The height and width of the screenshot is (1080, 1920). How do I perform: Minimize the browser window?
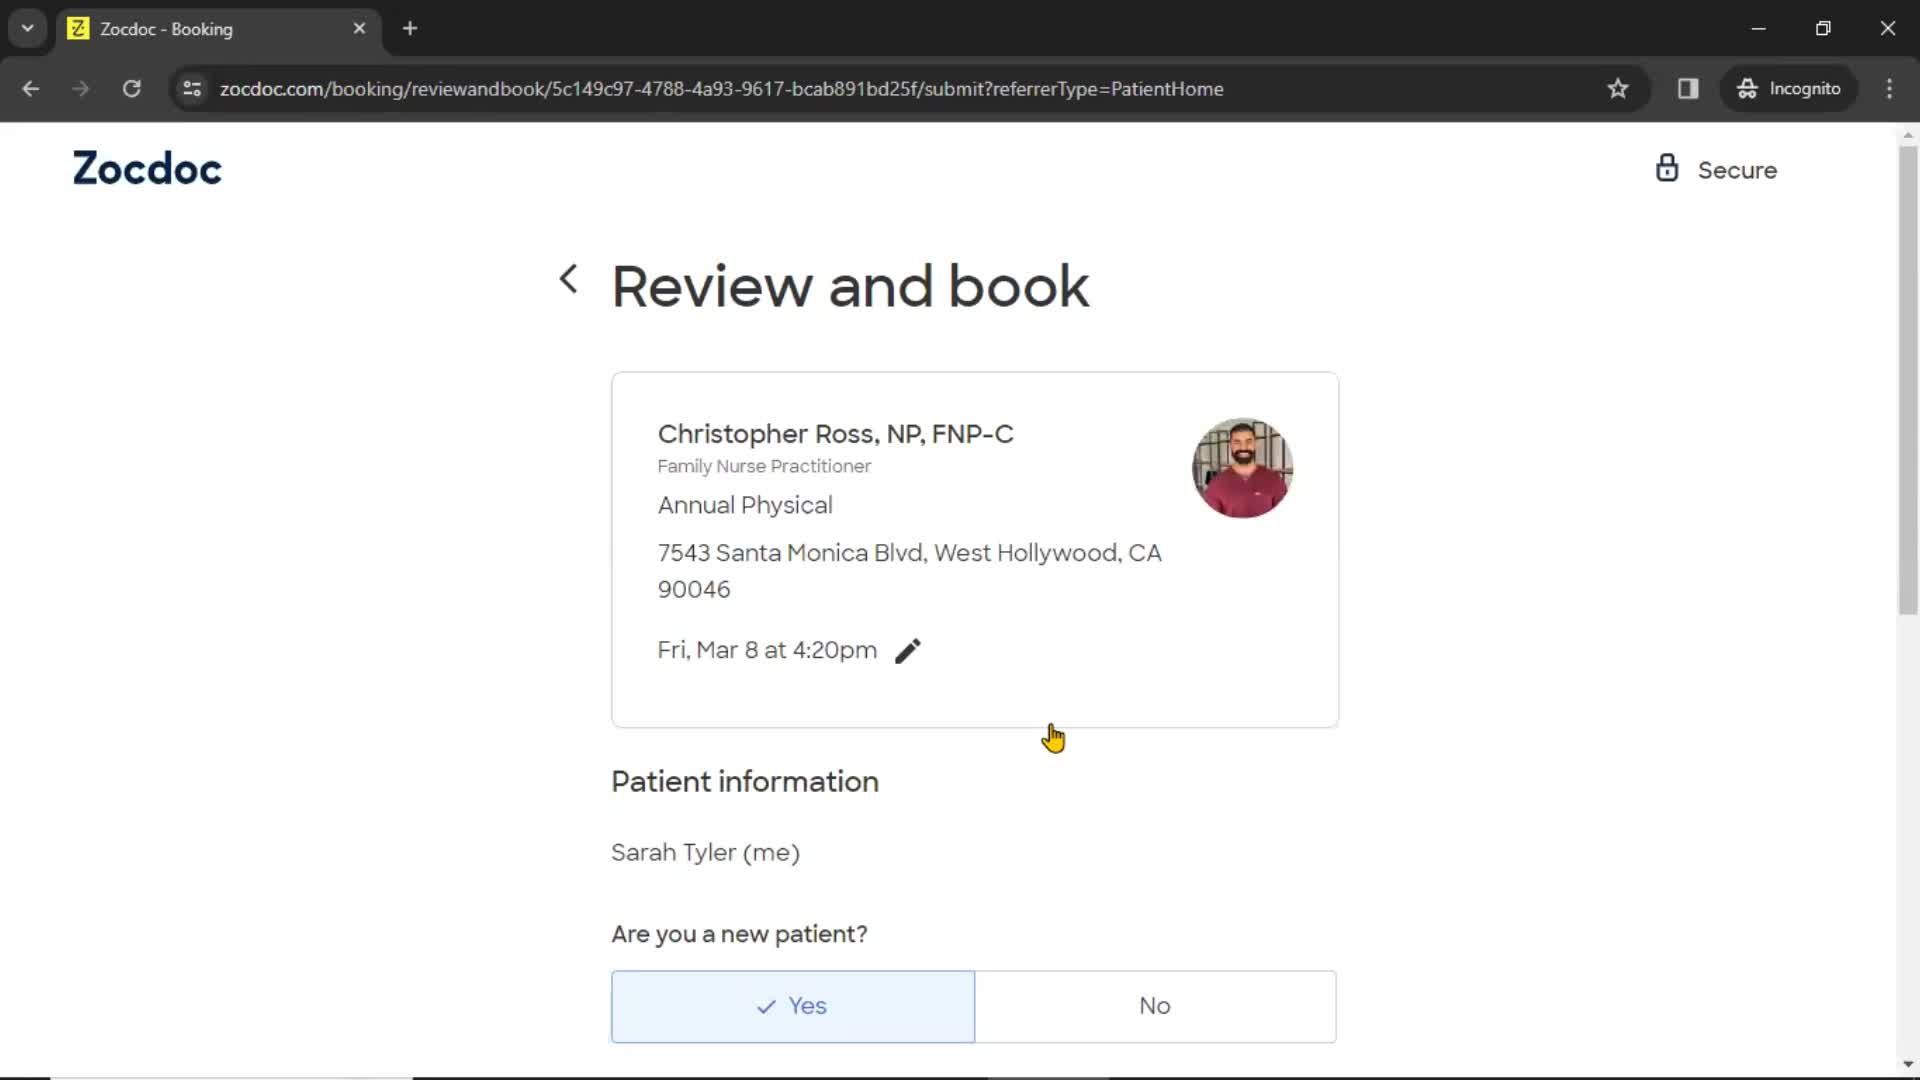click(x=1759, y=29)
